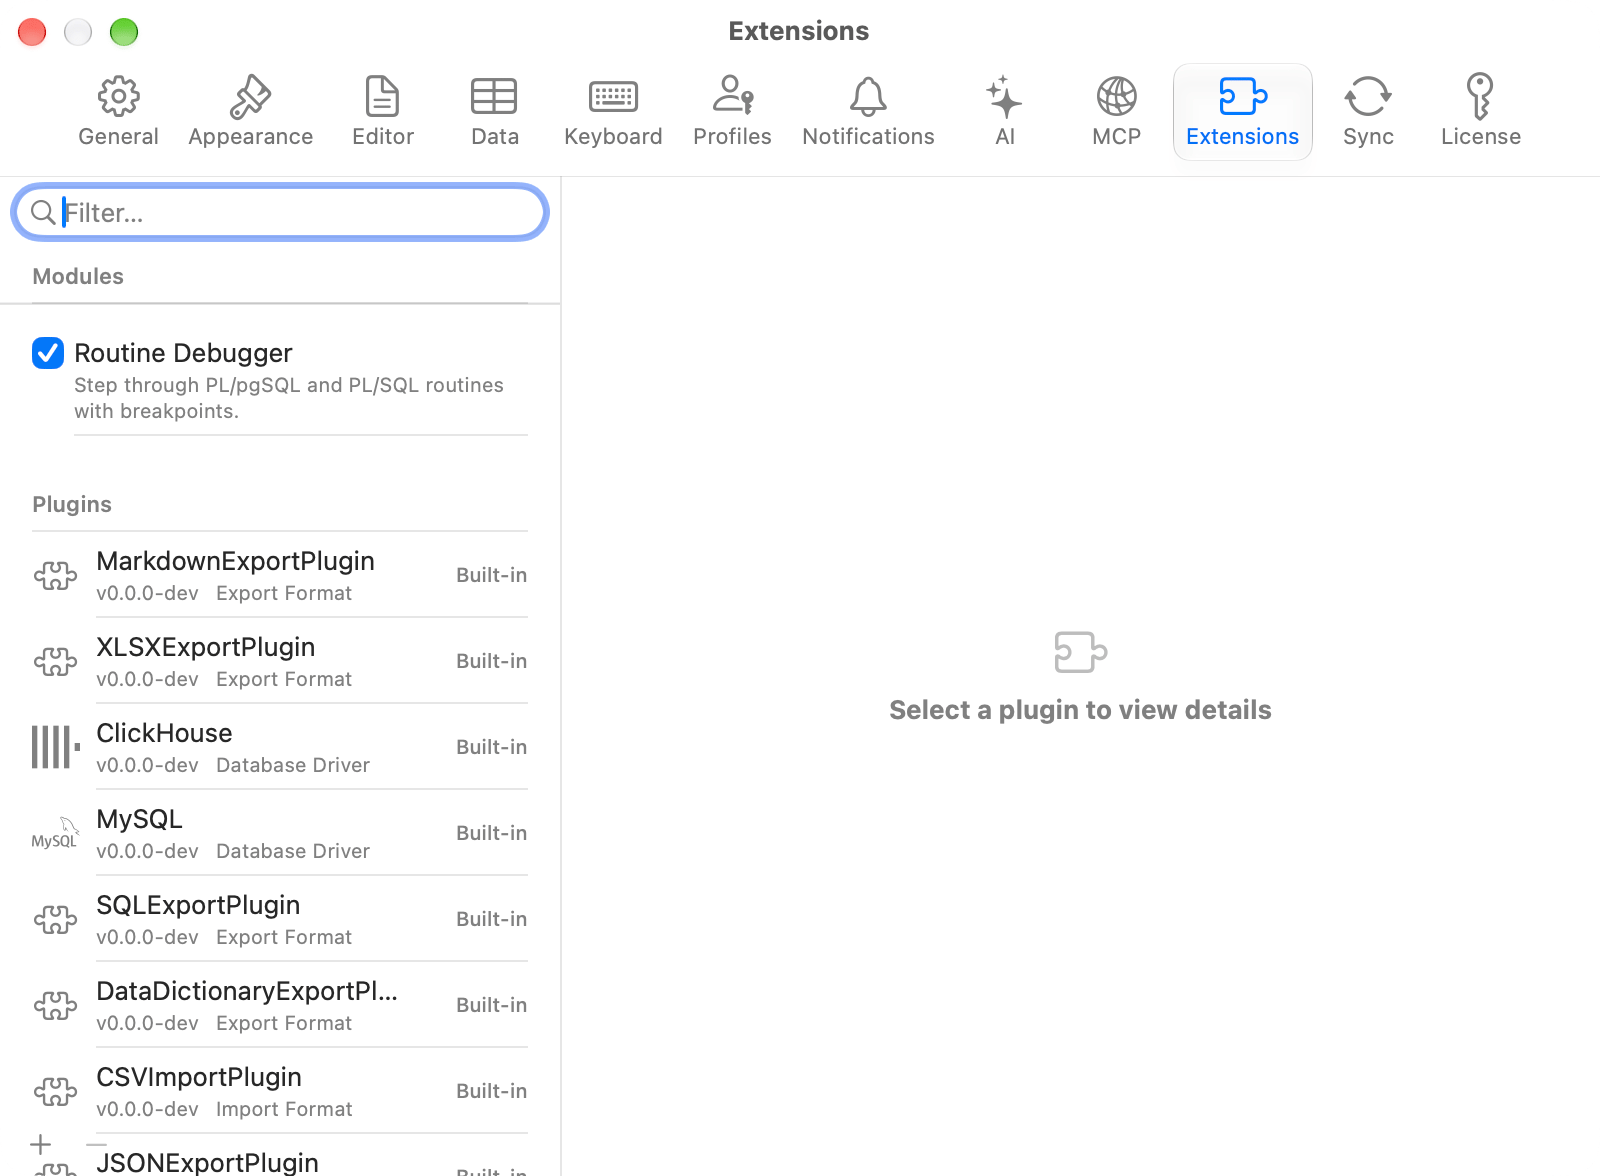Open the License key icon

point(1480,97)
